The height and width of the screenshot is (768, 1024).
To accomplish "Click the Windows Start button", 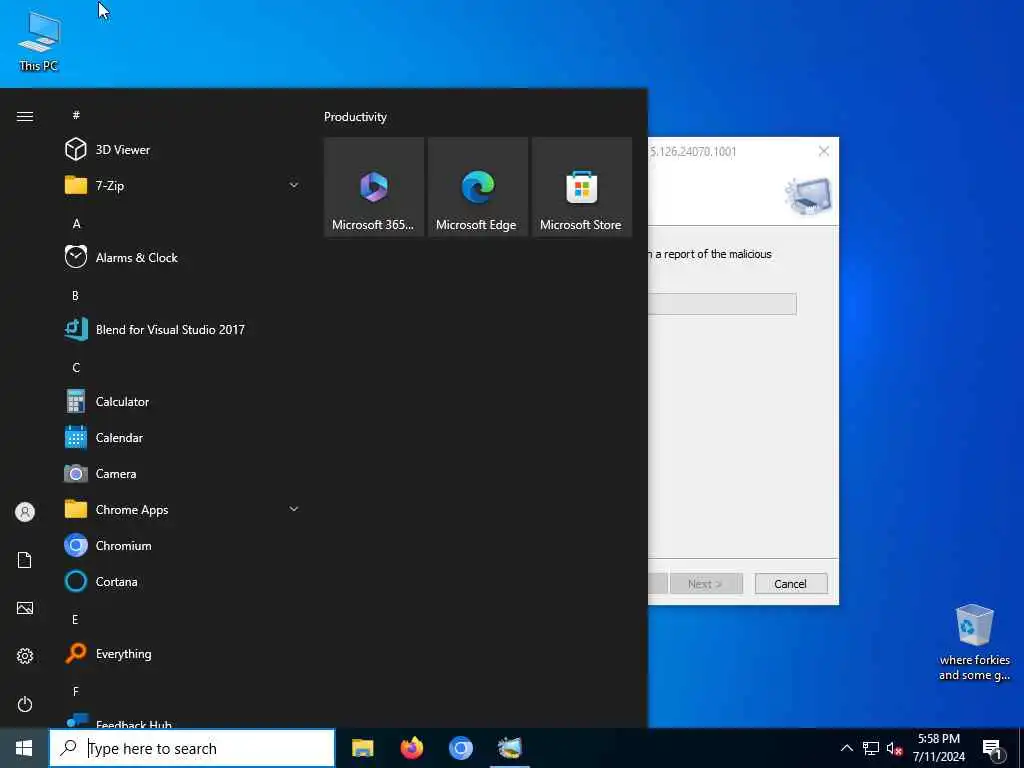I will 24,748.
